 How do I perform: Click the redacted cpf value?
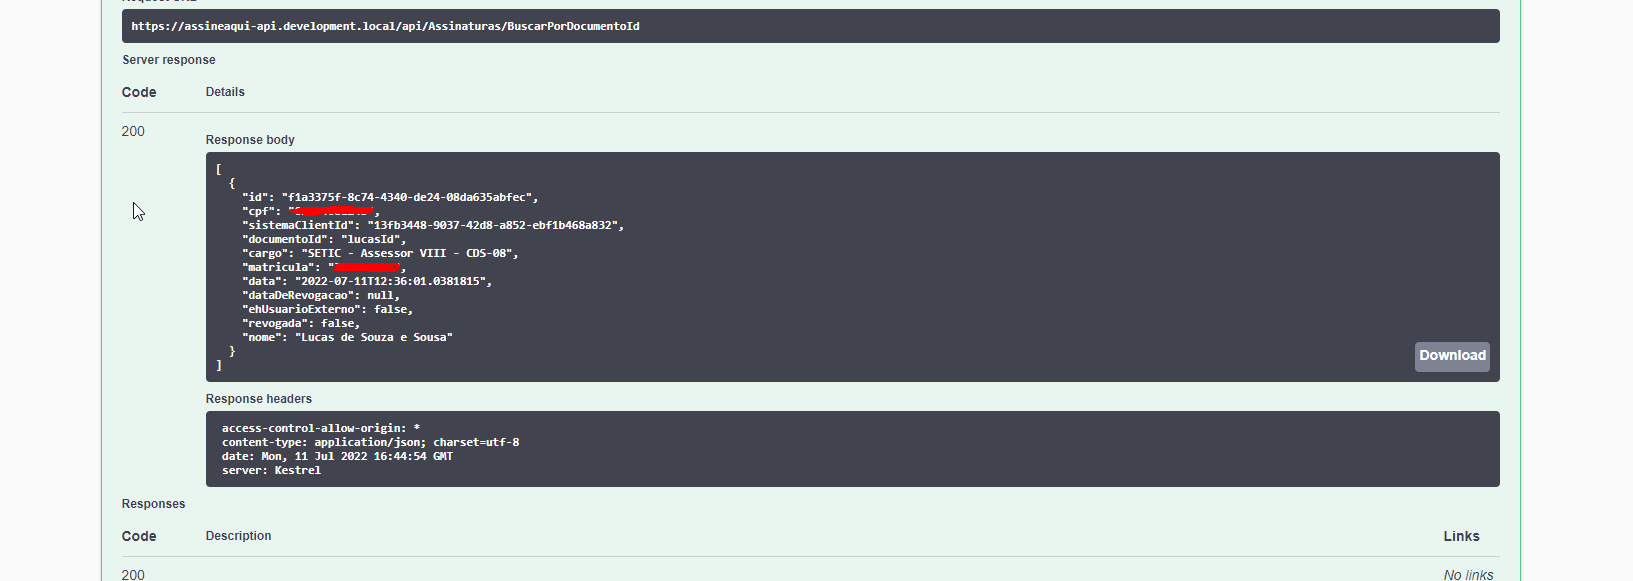pyautogui.click(x=333, y=211)
